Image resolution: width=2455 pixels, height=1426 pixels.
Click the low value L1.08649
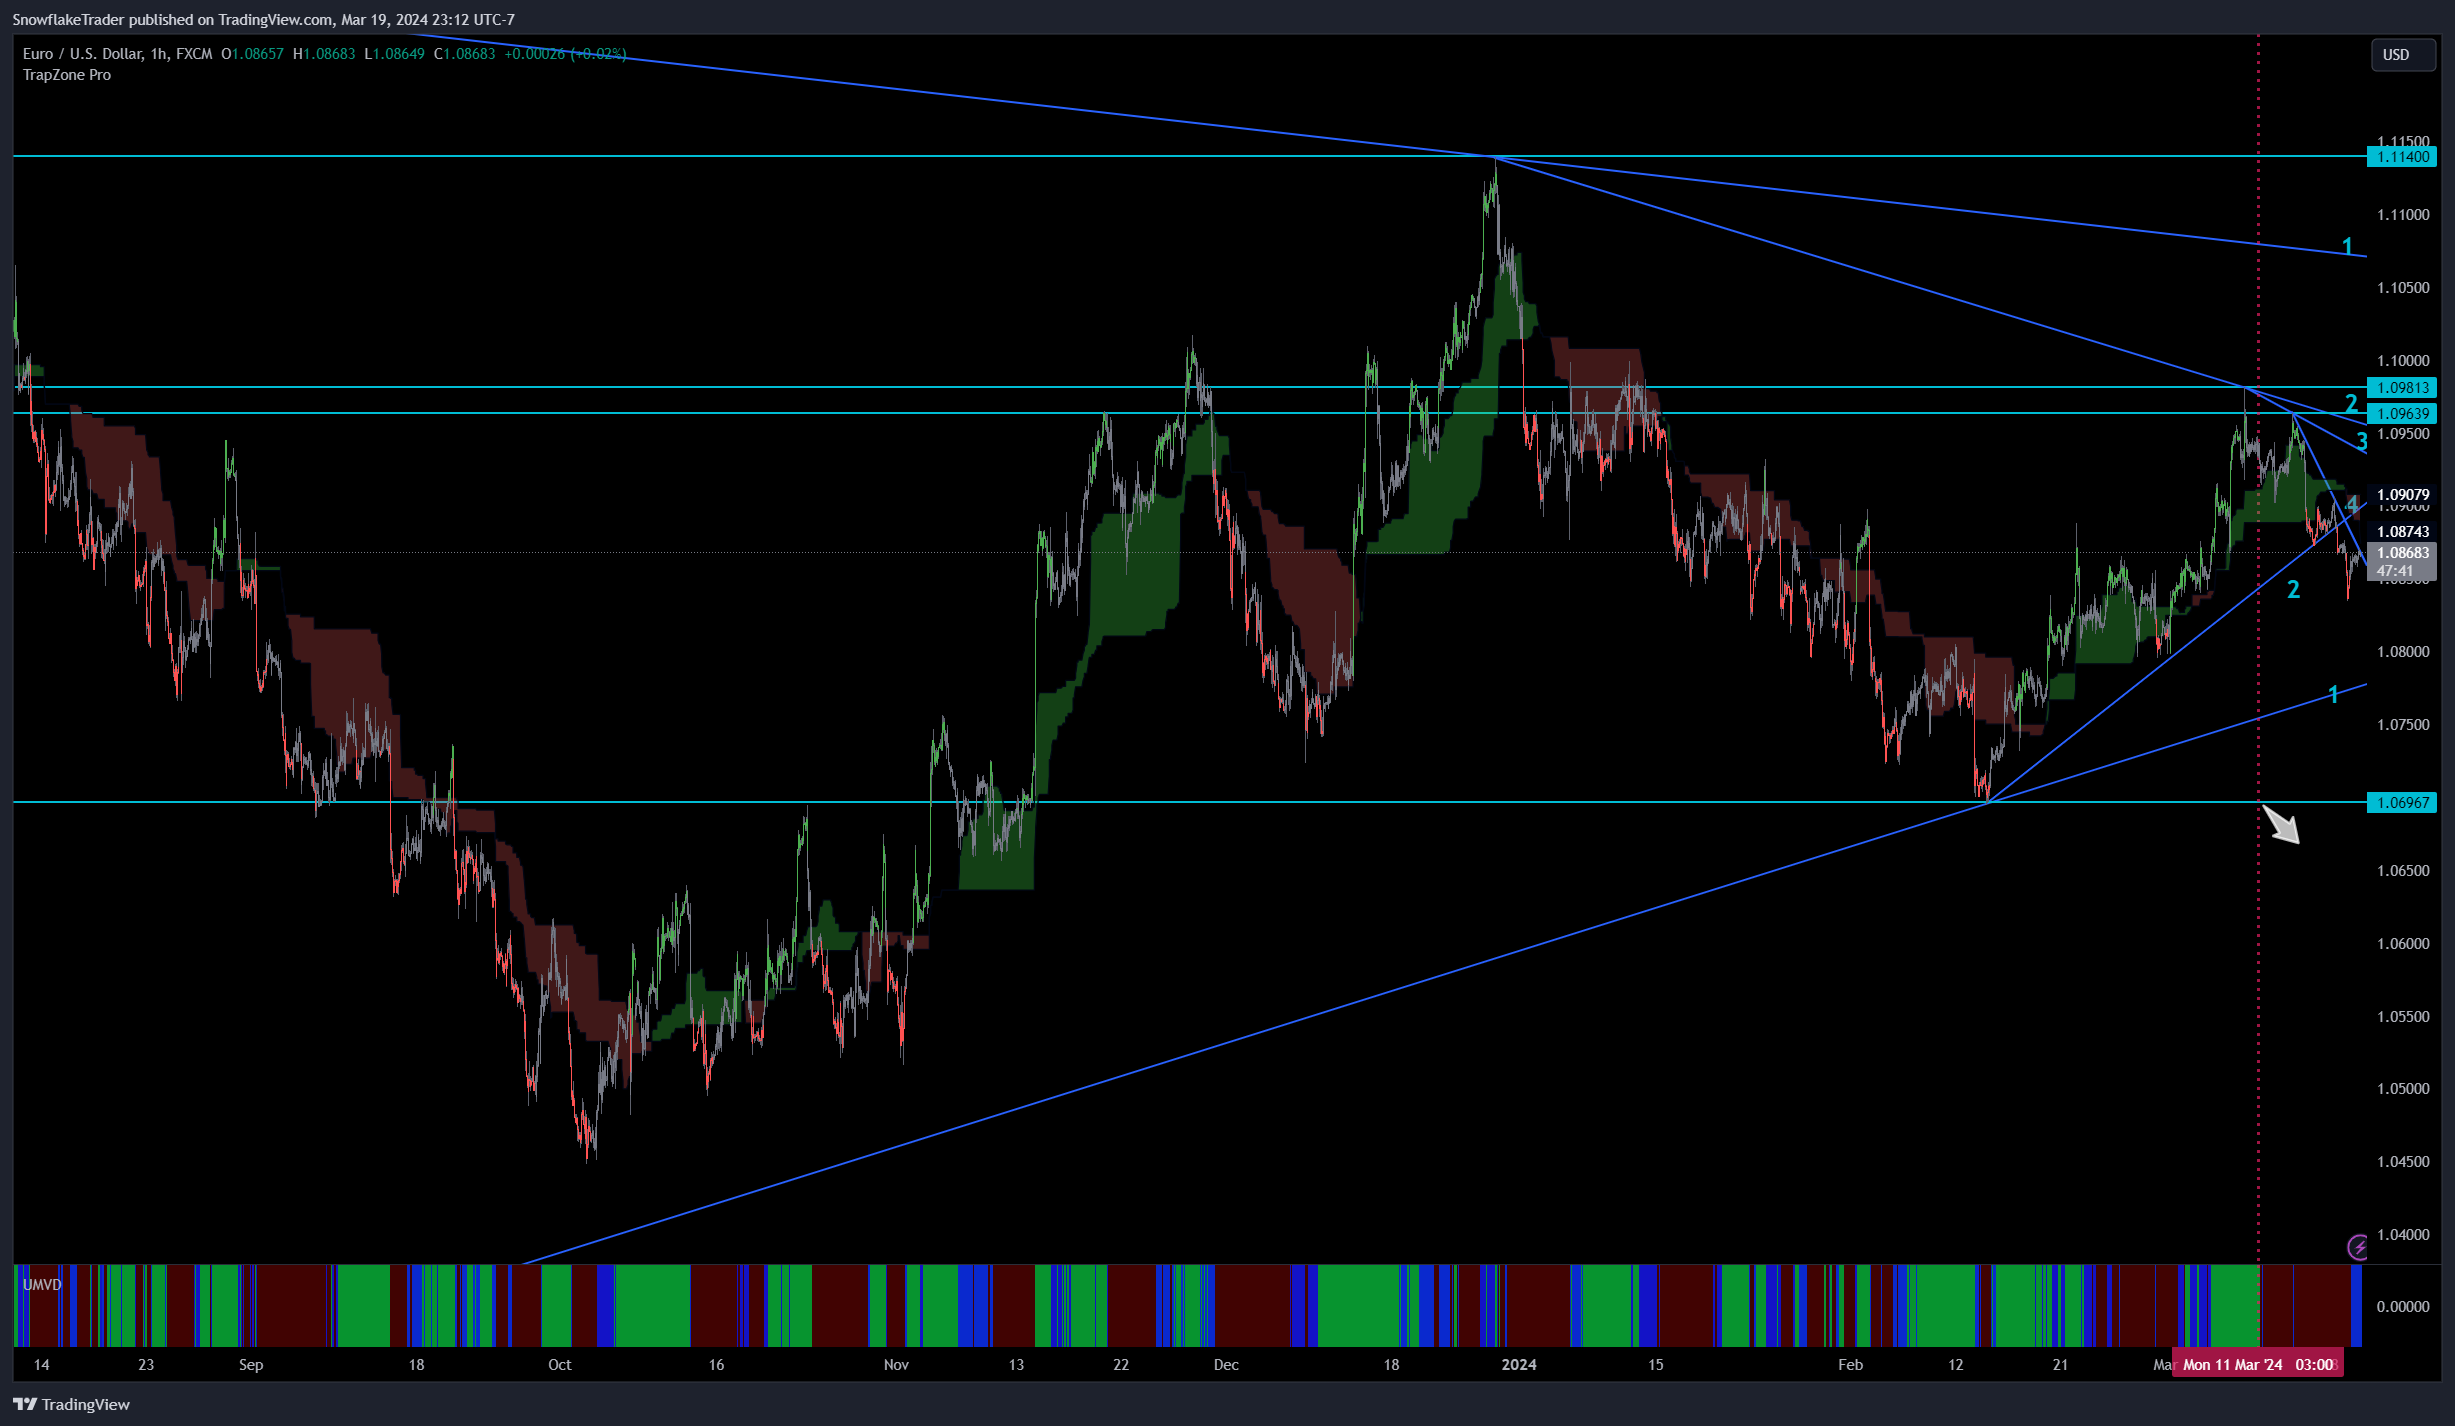coord(394,54)
